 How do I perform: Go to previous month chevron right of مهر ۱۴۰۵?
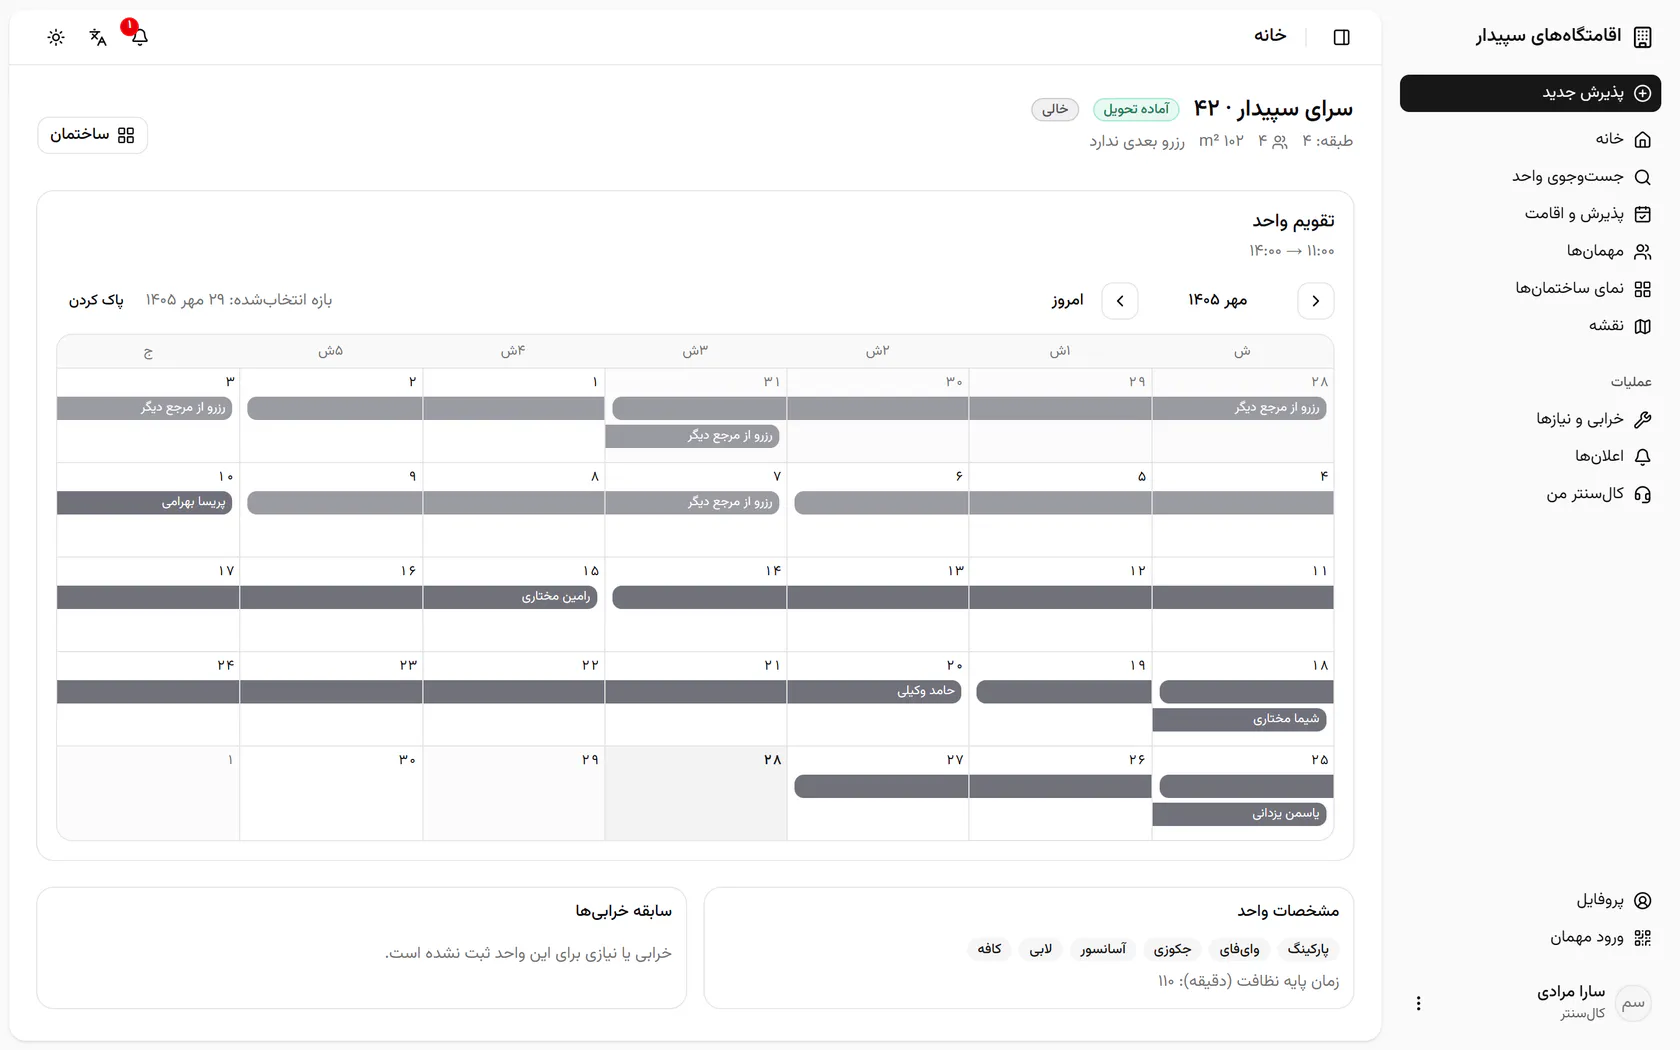click(1315, 301)
